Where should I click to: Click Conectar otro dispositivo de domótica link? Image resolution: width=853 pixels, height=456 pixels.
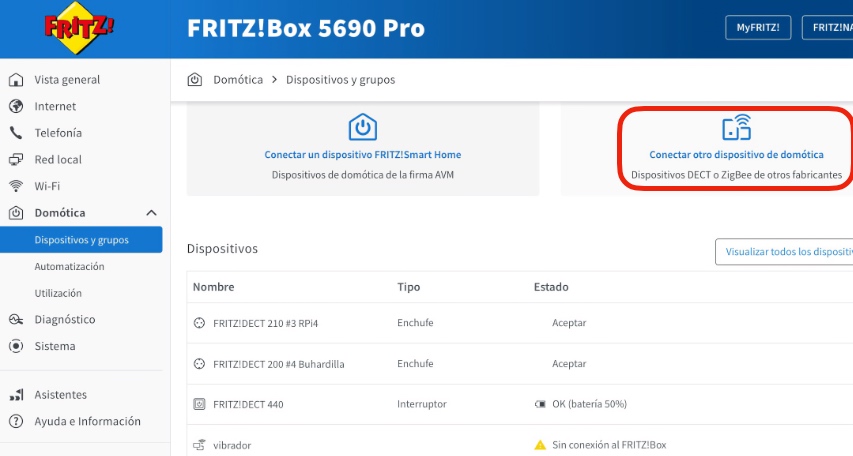pos(737,155)
